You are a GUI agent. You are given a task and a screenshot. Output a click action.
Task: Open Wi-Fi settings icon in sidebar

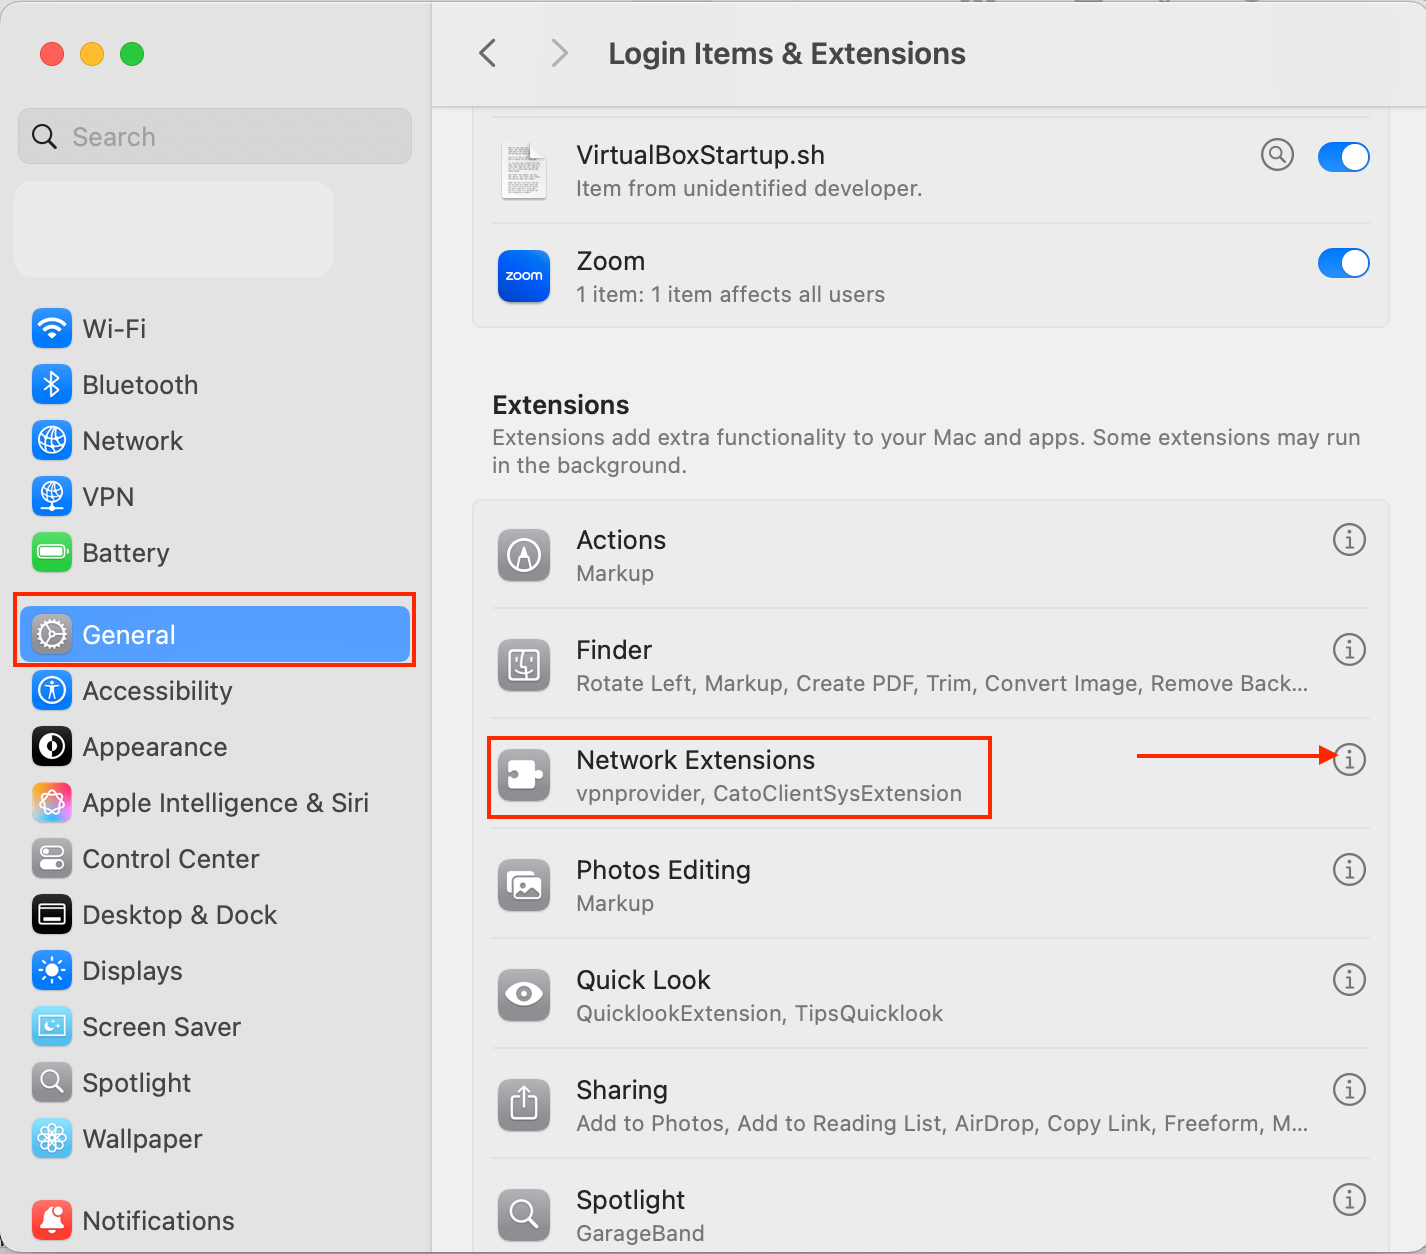[52, 328]
